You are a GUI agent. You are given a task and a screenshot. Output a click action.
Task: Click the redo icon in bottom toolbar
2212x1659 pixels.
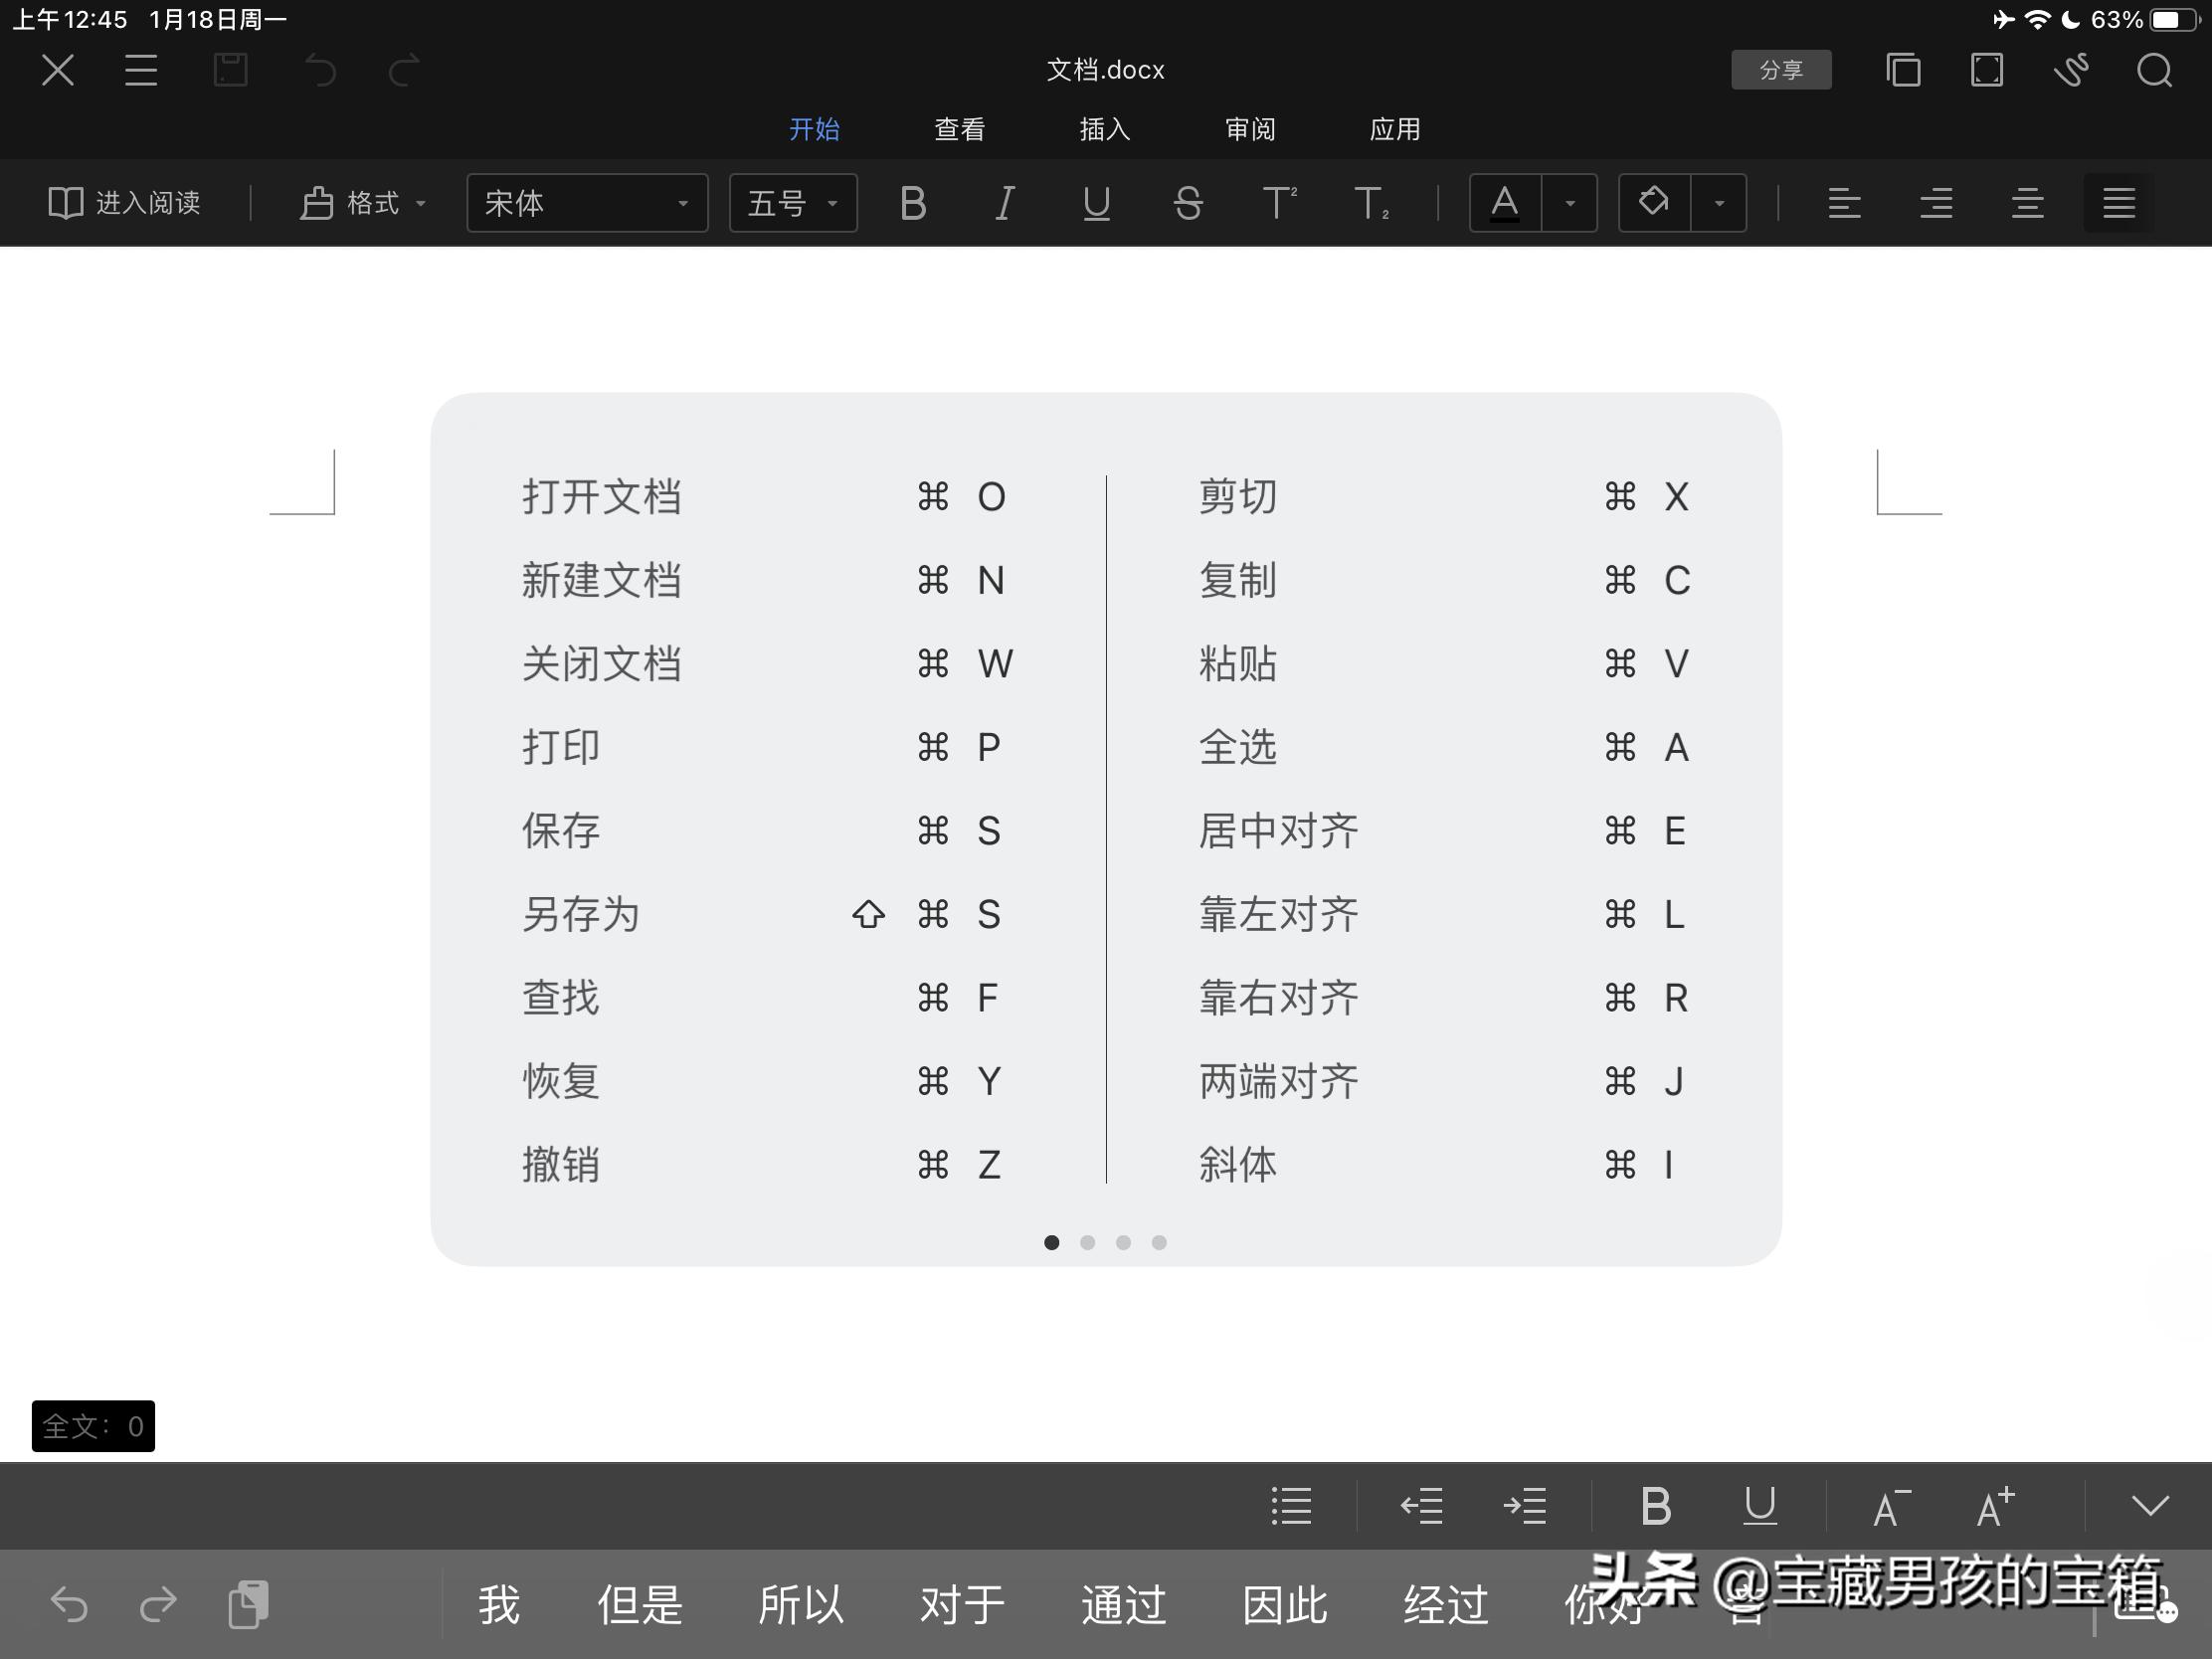point(159,1604)
